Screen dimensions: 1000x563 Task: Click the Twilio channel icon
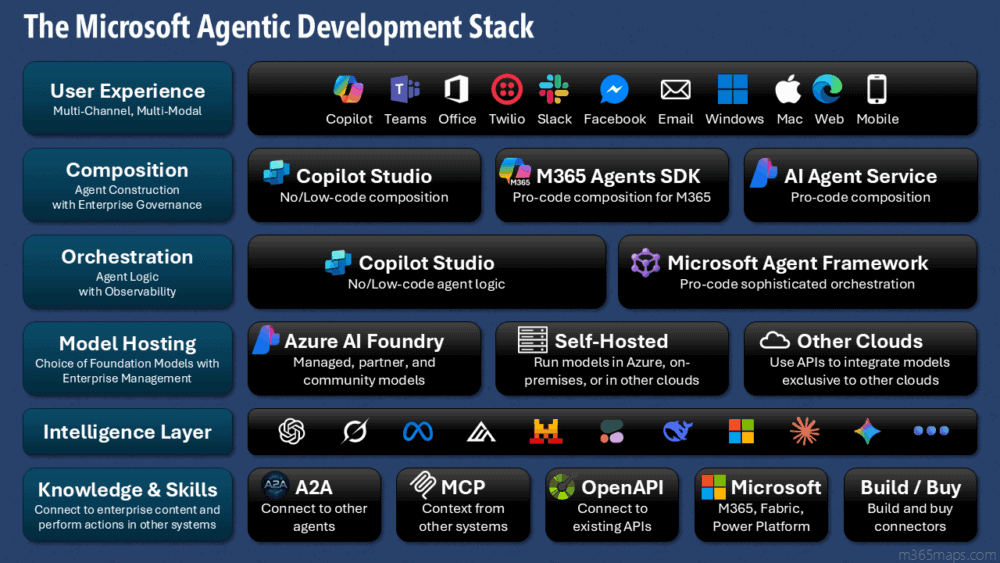point(507,90)
